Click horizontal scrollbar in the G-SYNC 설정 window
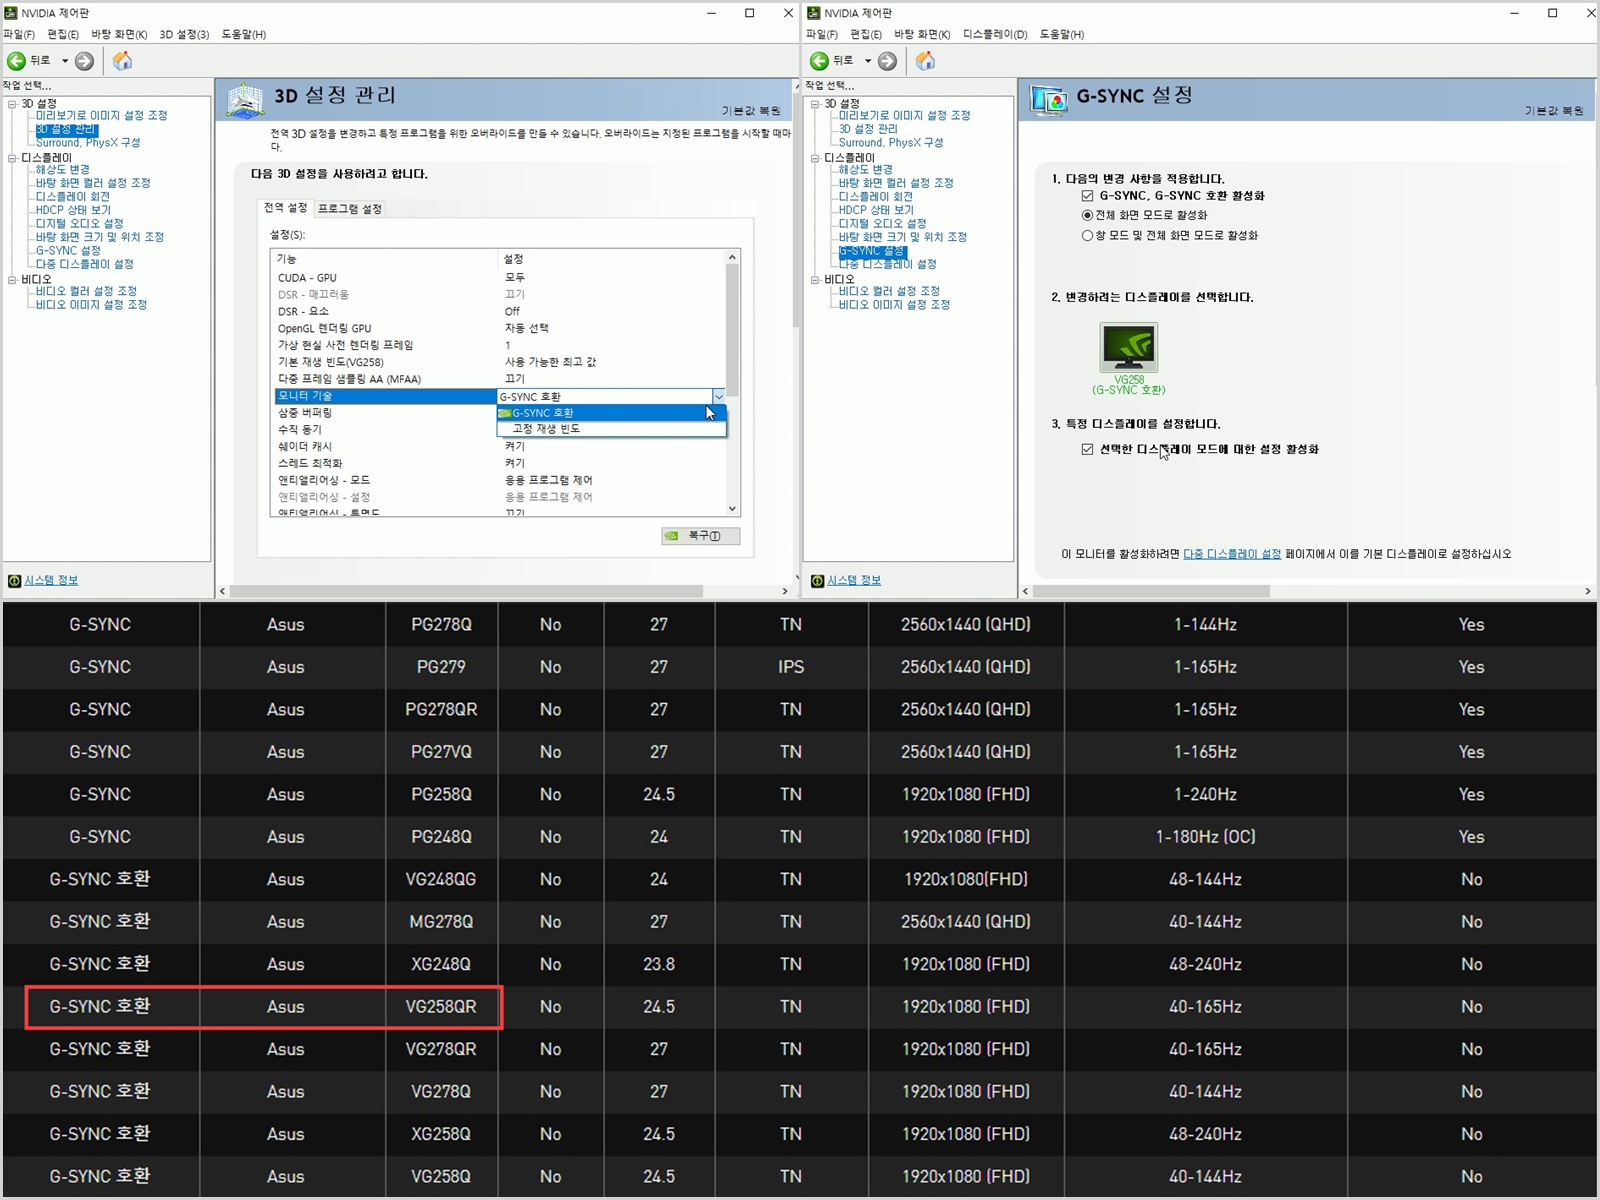1600x1200 pixels. tap(1150, 592)
